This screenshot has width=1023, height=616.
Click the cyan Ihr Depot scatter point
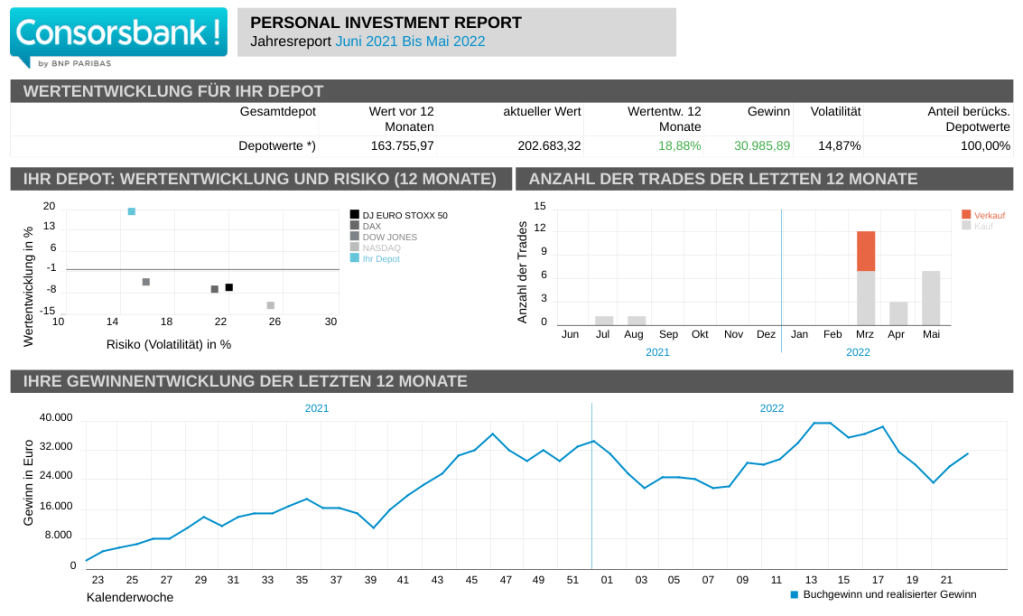tap(131, 211)
